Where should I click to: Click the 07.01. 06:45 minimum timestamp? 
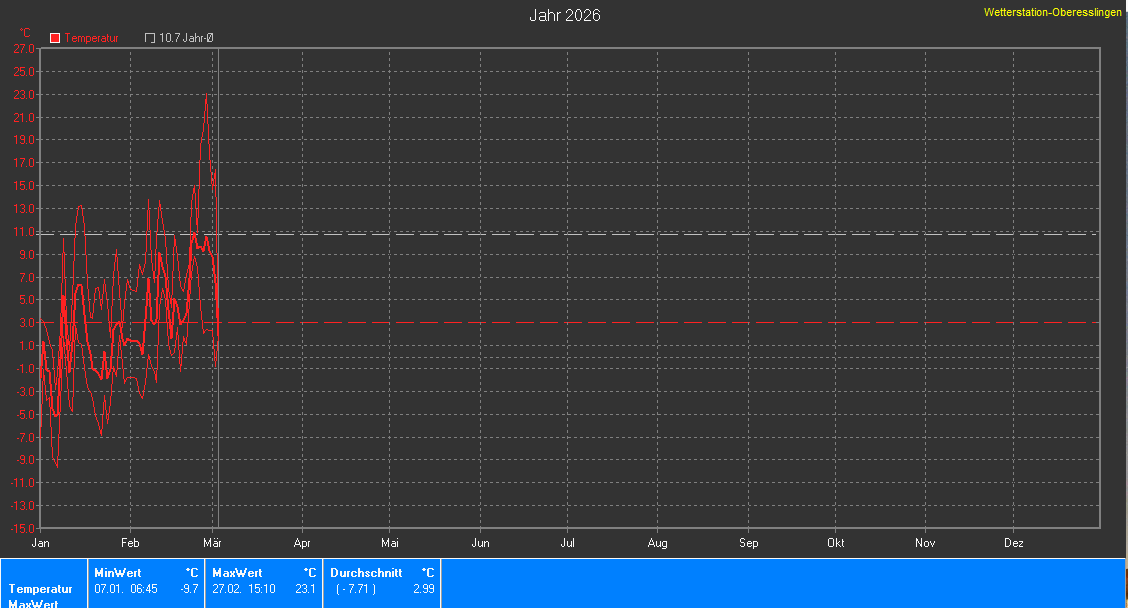(126, 589)
